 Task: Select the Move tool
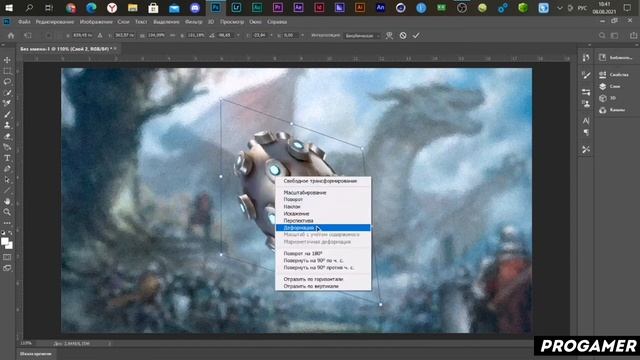pyautogui.click(x=7, y=60)
